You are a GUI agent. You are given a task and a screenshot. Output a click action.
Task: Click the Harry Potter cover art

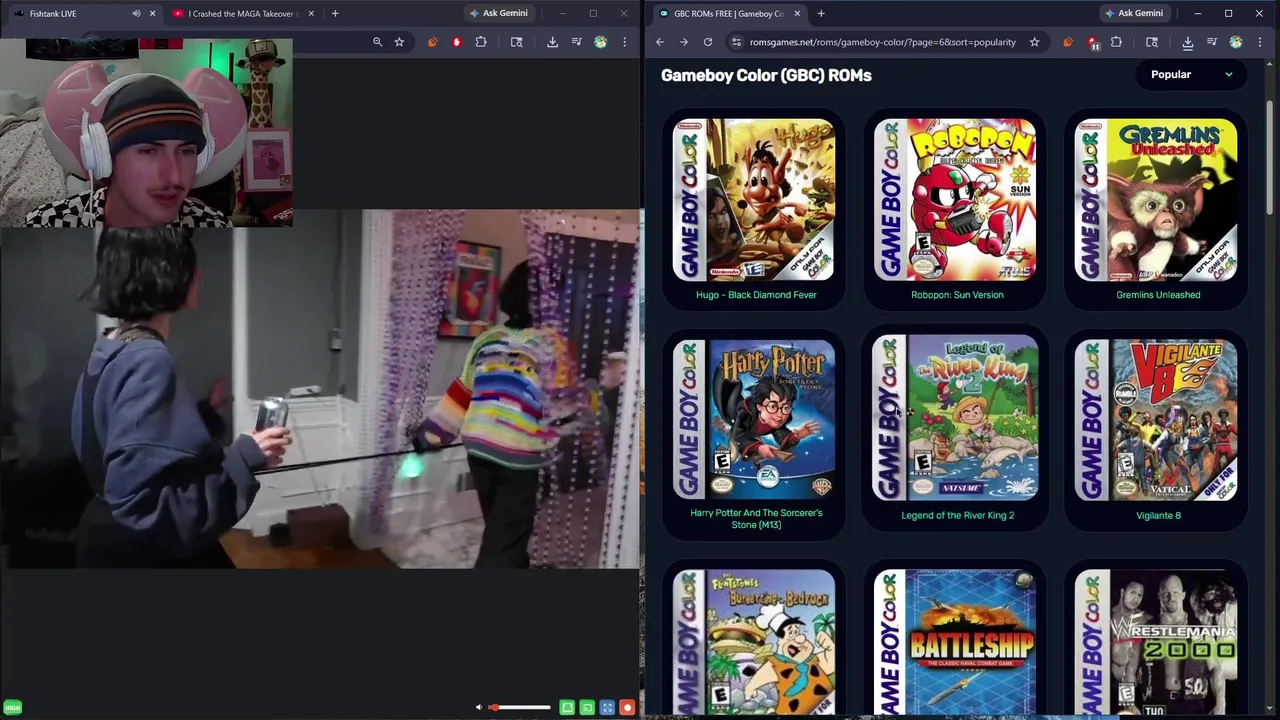coord(754,419)
